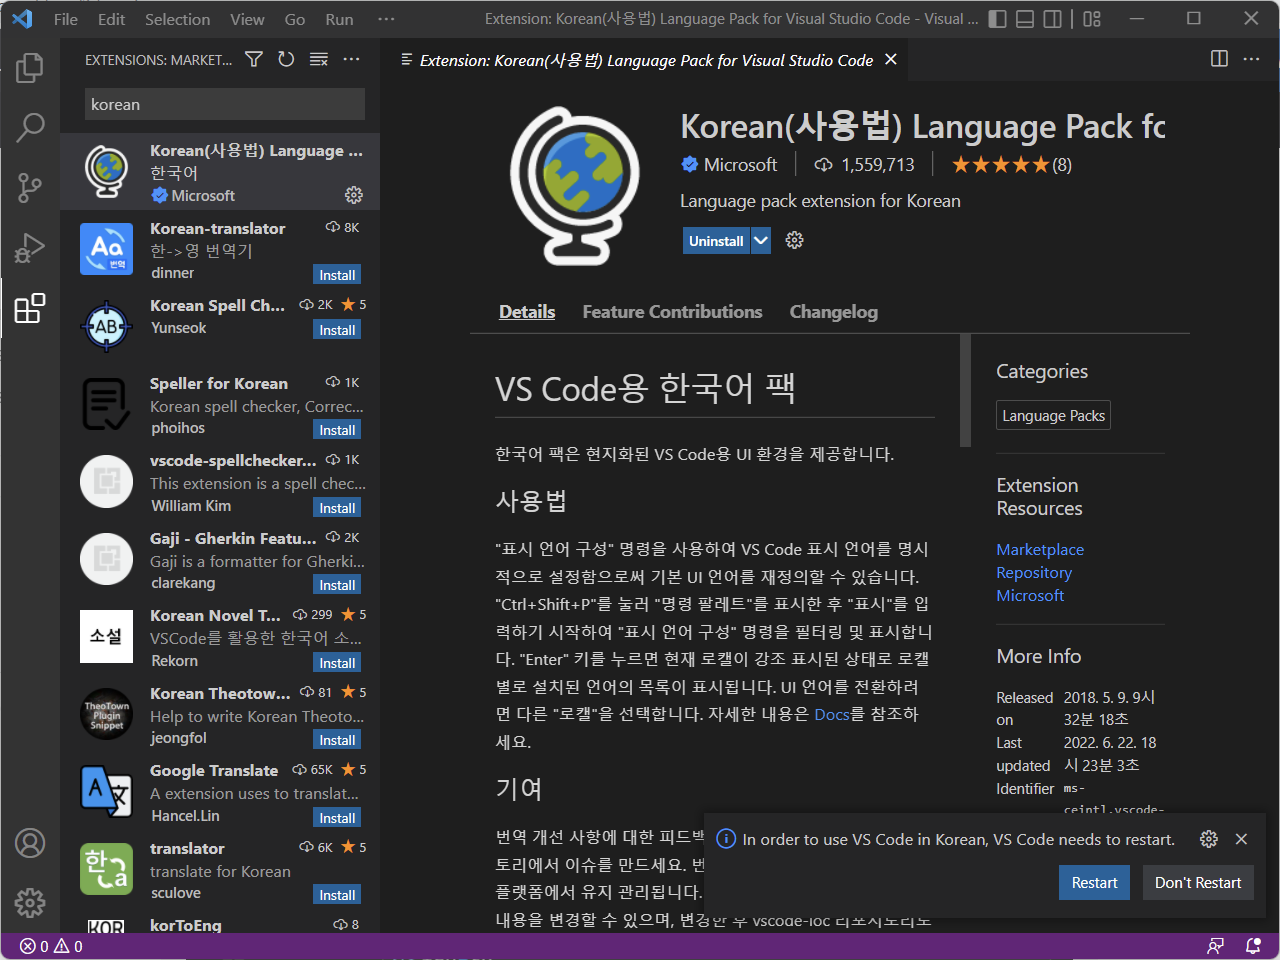Open editor More Actions ellipsis

(x=1251, y=59)
